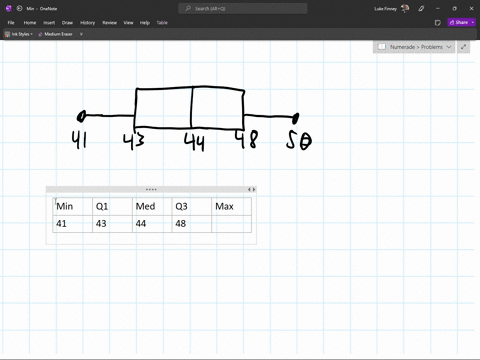Viewport: 480px width, 360px height.
Task: Switch to the View tab
Action: tap(128, 23)
